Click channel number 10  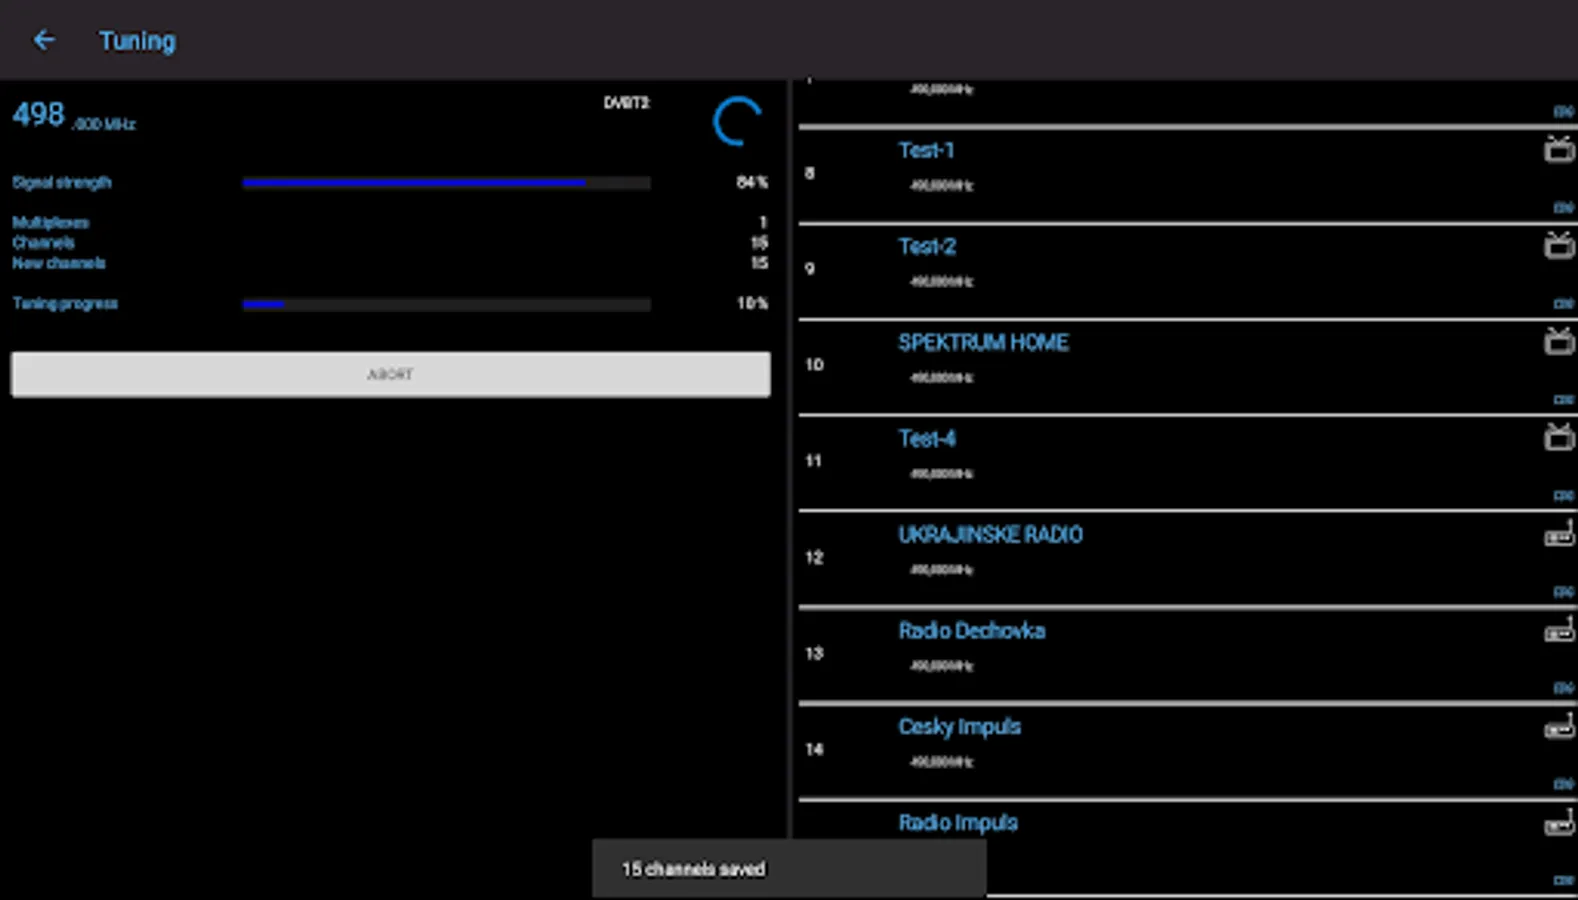click(x=815, y=365)
